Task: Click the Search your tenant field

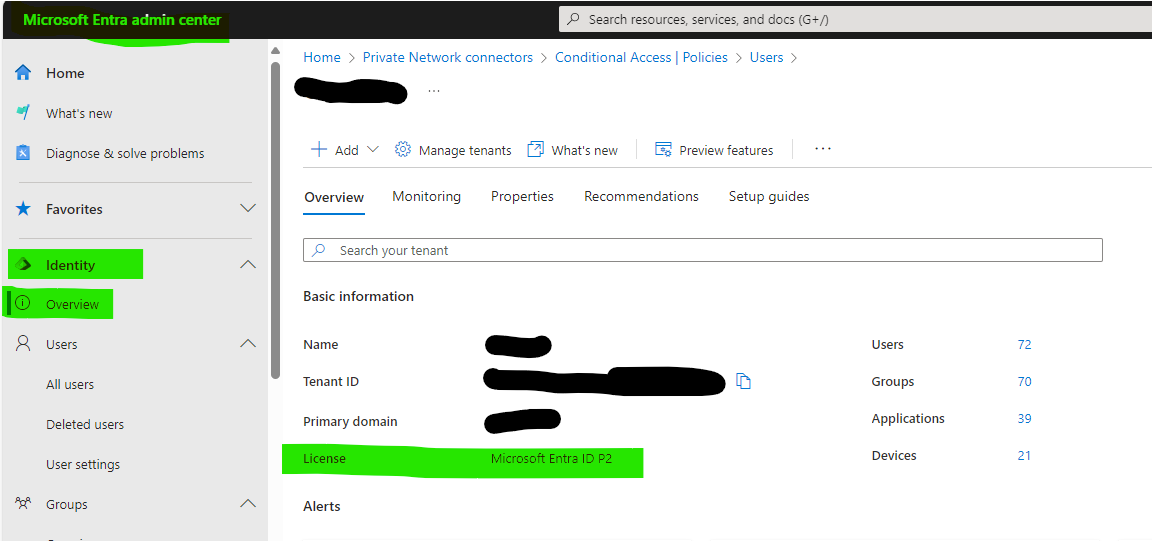Action: (702, 250)
